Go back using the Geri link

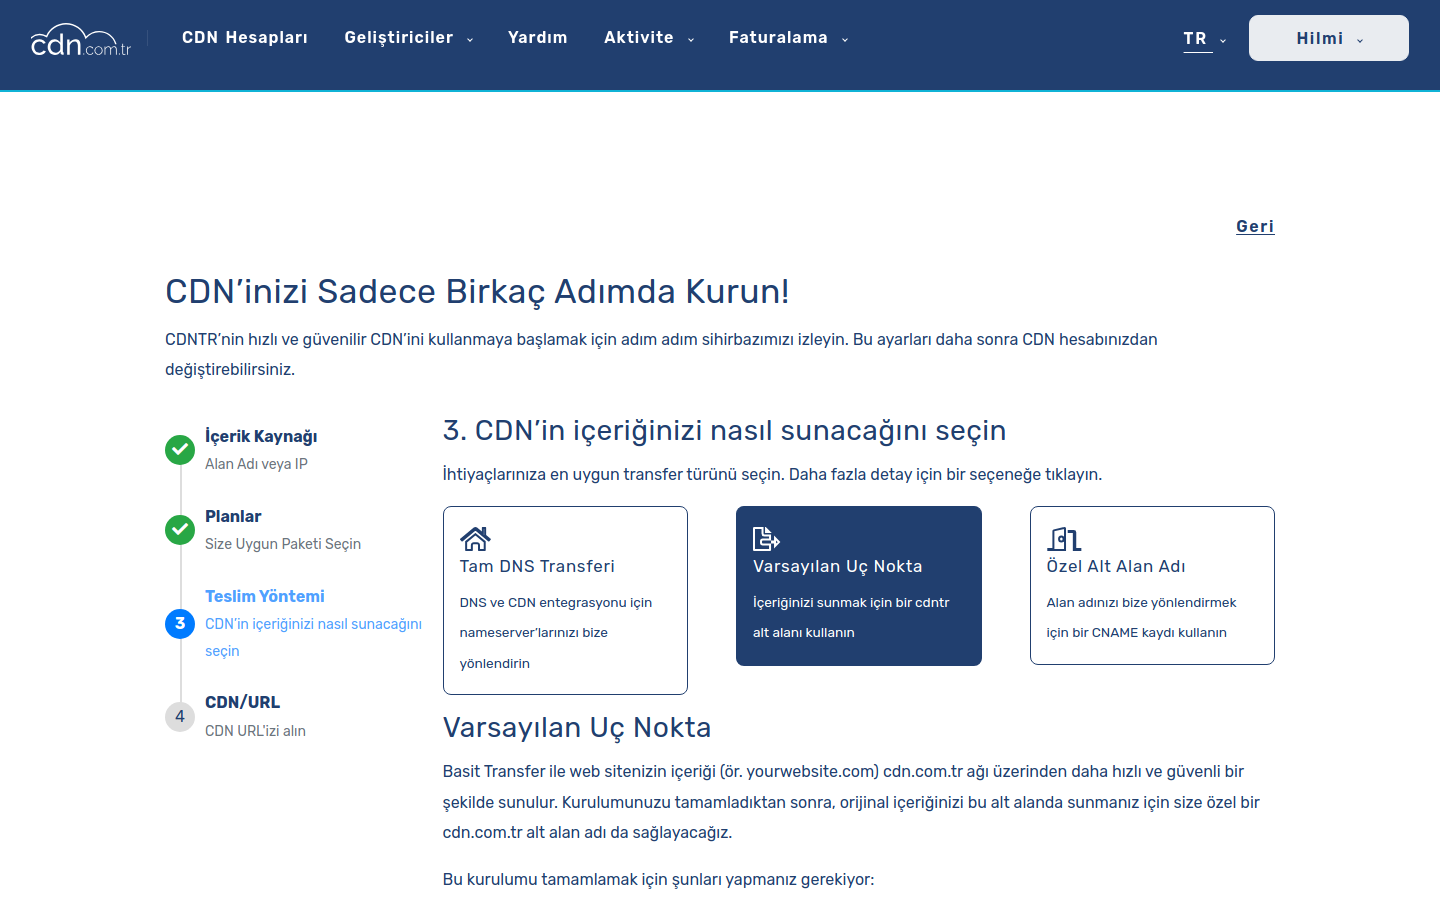[1255, 226]
